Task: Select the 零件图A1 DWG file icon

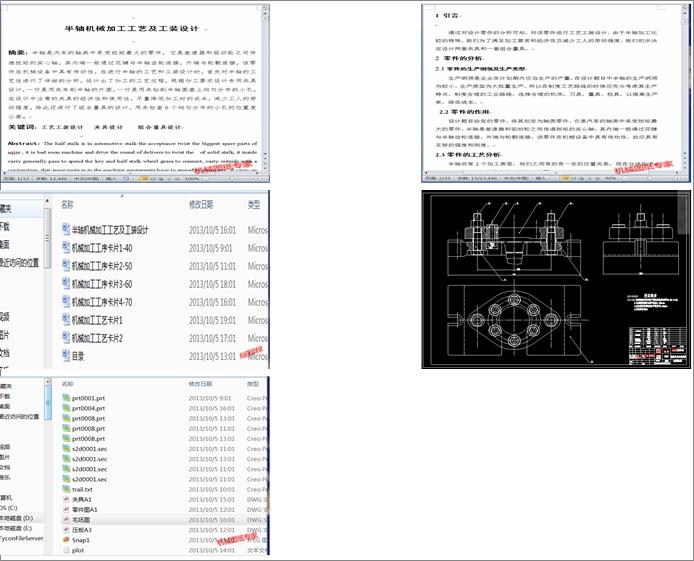Action: click(66, 510)
